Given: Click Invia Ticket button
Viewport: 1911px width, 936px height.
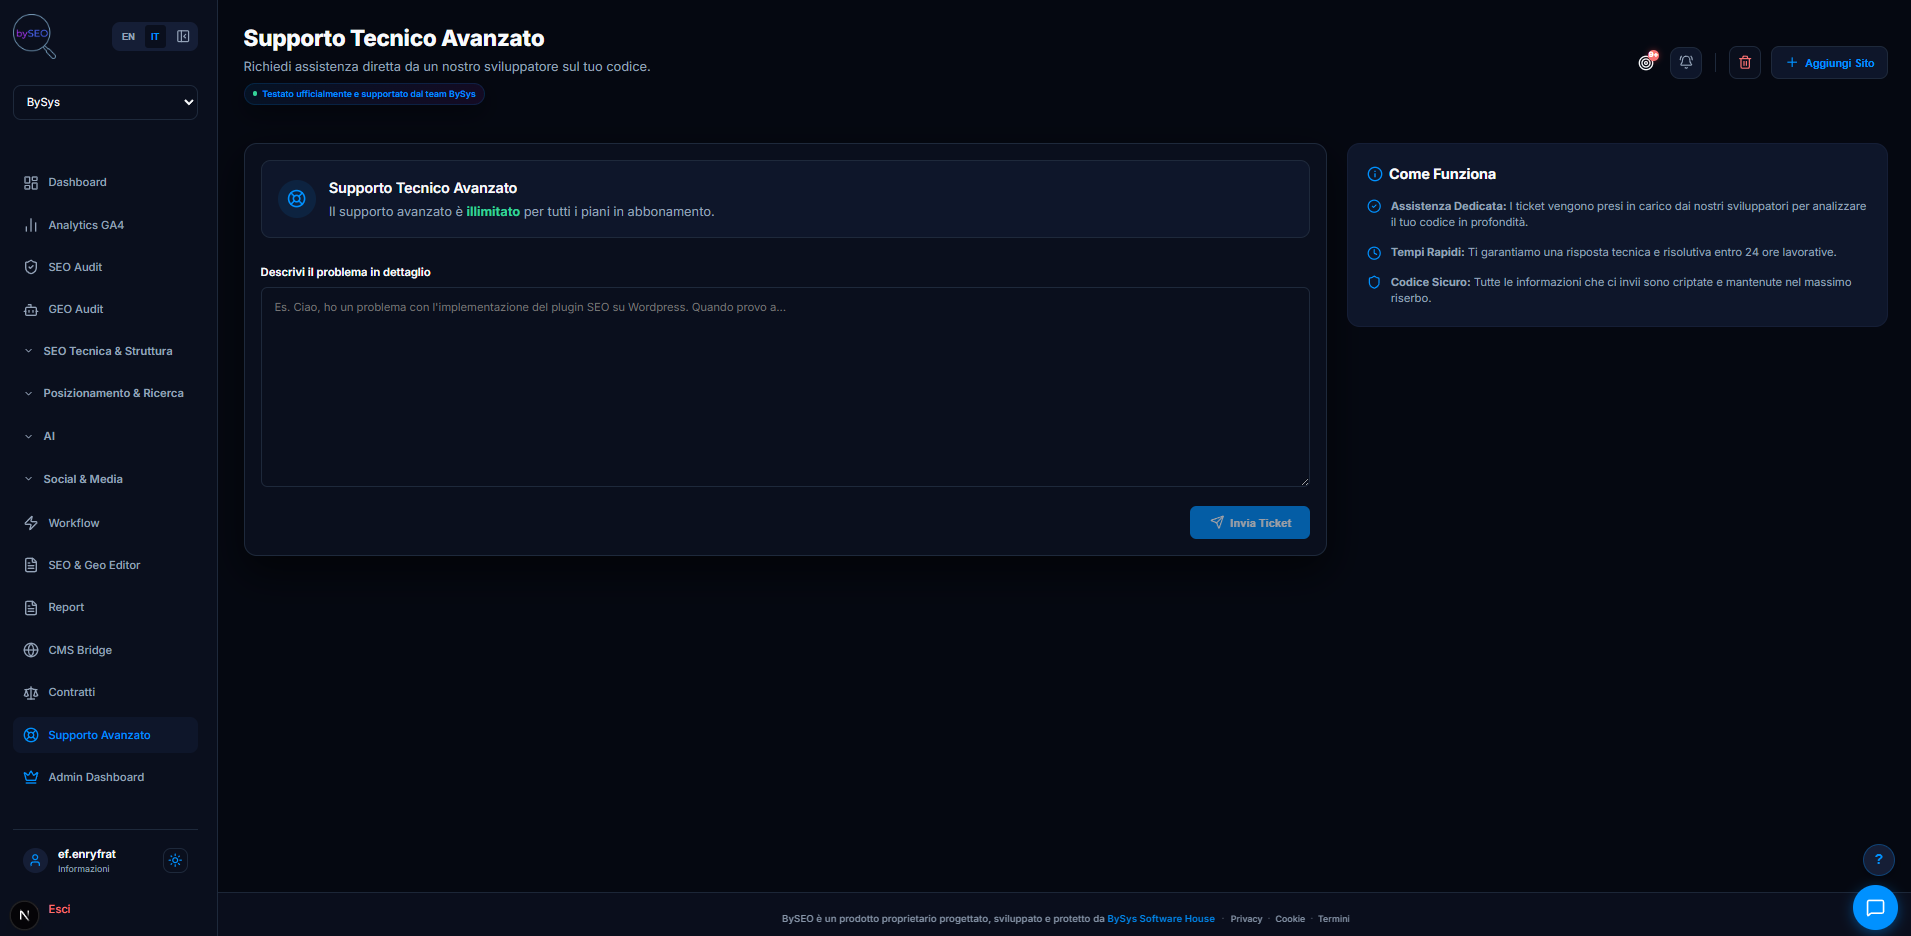Looking at the screenshot, I should (1250, 523).
